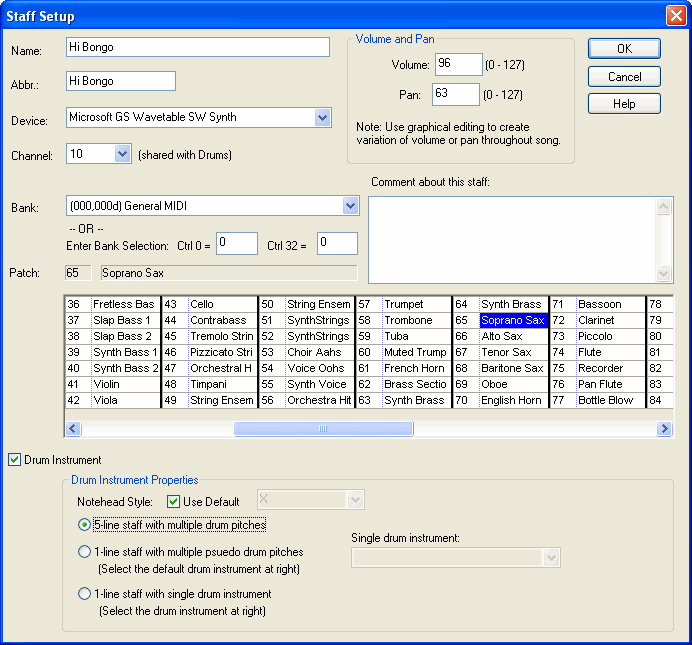Screen dimensions: 692x645
Task: Open the Bank dropdown menu
Action: coord(350,206)
